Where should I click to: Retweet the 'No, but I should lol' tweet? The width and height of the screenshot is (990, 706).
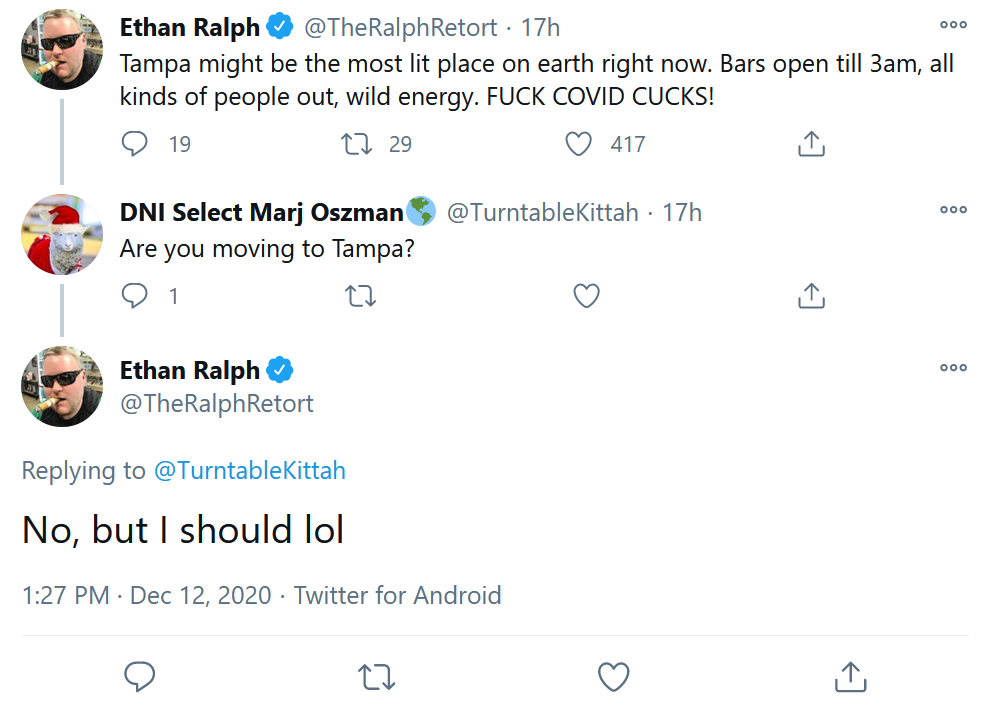point(376,677)
